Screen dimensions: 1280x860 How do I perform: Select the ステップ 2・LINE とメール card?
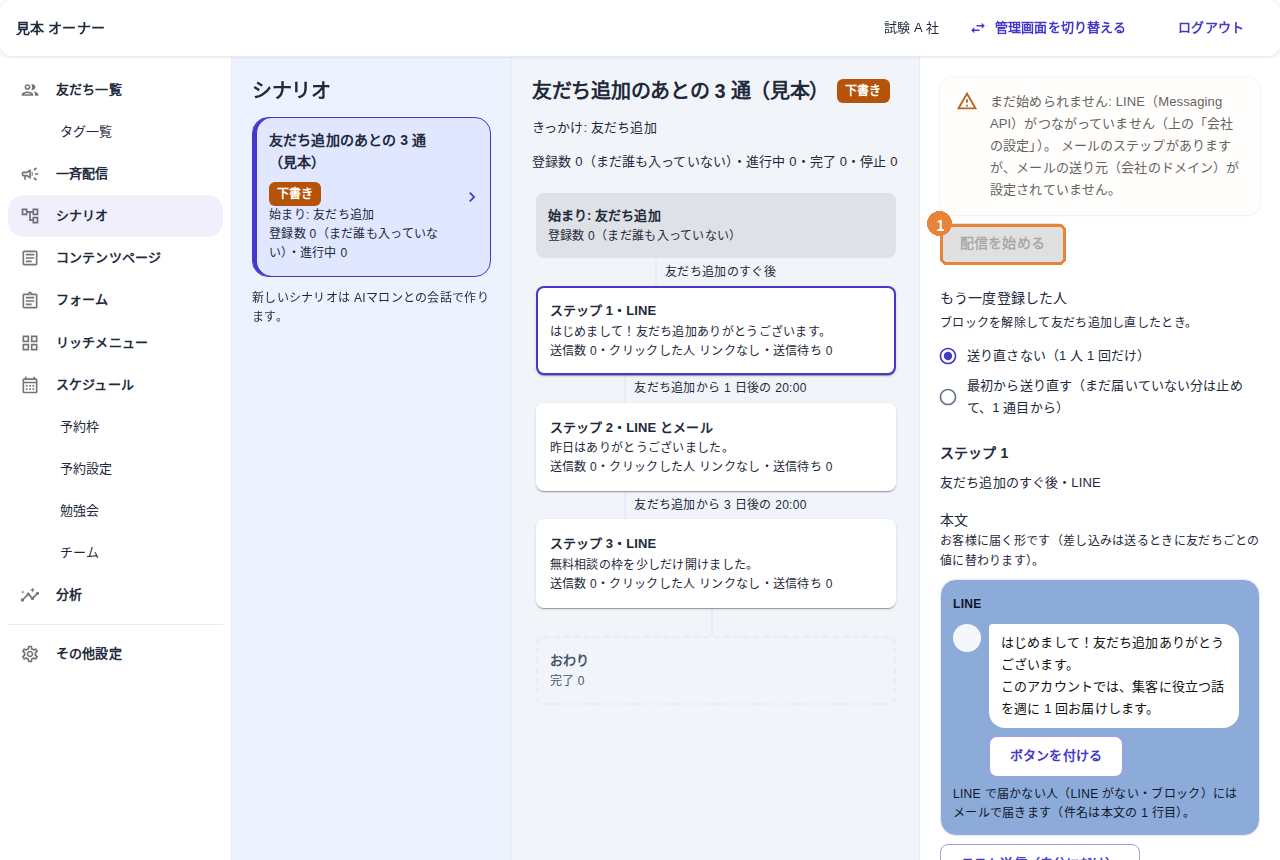tap(716, 447)
